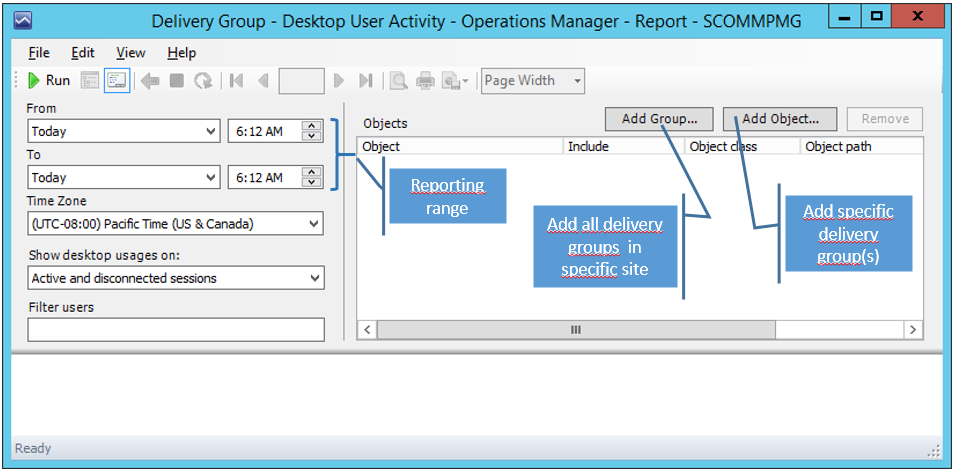This screenshot has width=954, height=471.
Task: Go to first page icon
Action: (x=237, y=81)
